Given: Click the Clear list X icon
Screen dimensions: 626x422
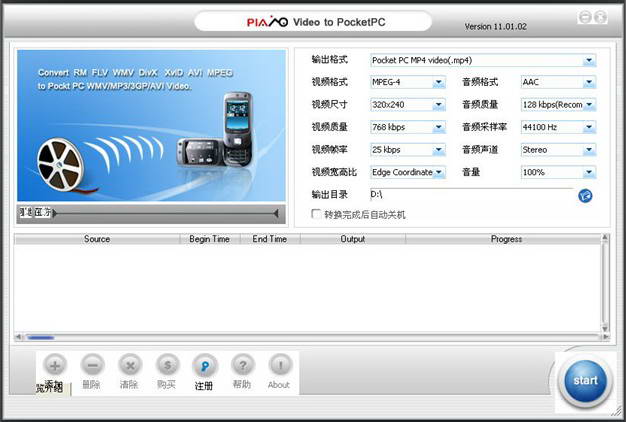Looking at the screenshot, I should [x=130, y=365].
